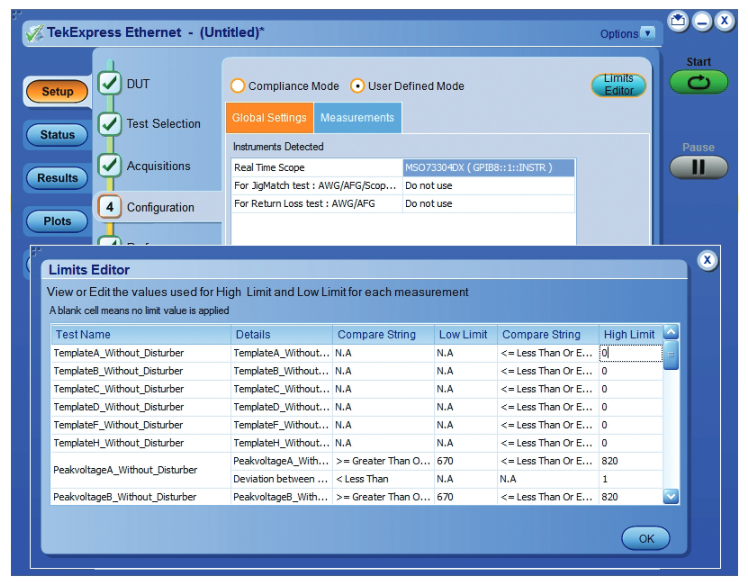Click the mail icon in title bar
The height and width of the screenshot is (582, 748).
678,22
